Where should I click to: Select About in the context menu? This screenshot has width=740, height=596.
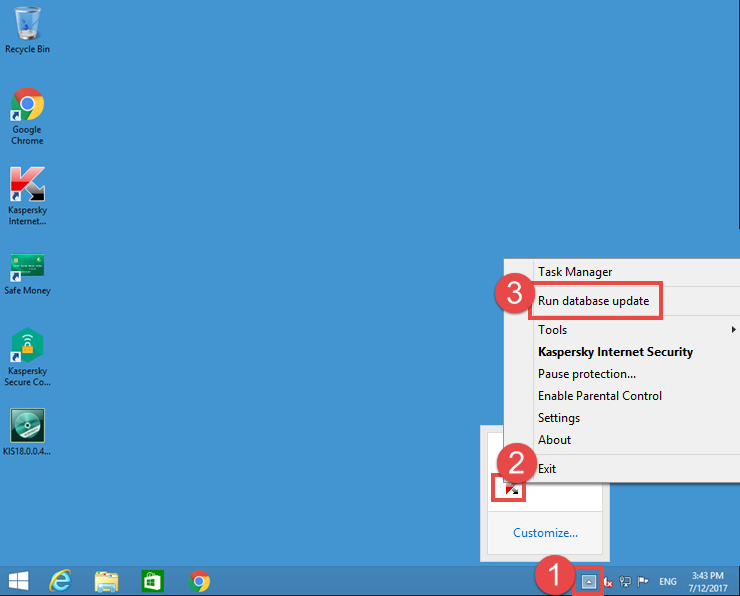pos(622,440)
